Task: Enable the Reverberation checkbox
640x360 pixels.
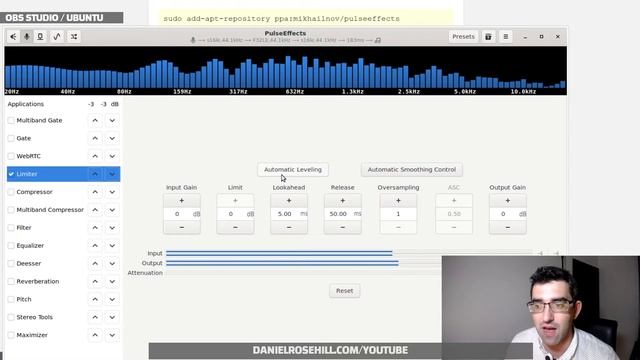Action: 11,282
